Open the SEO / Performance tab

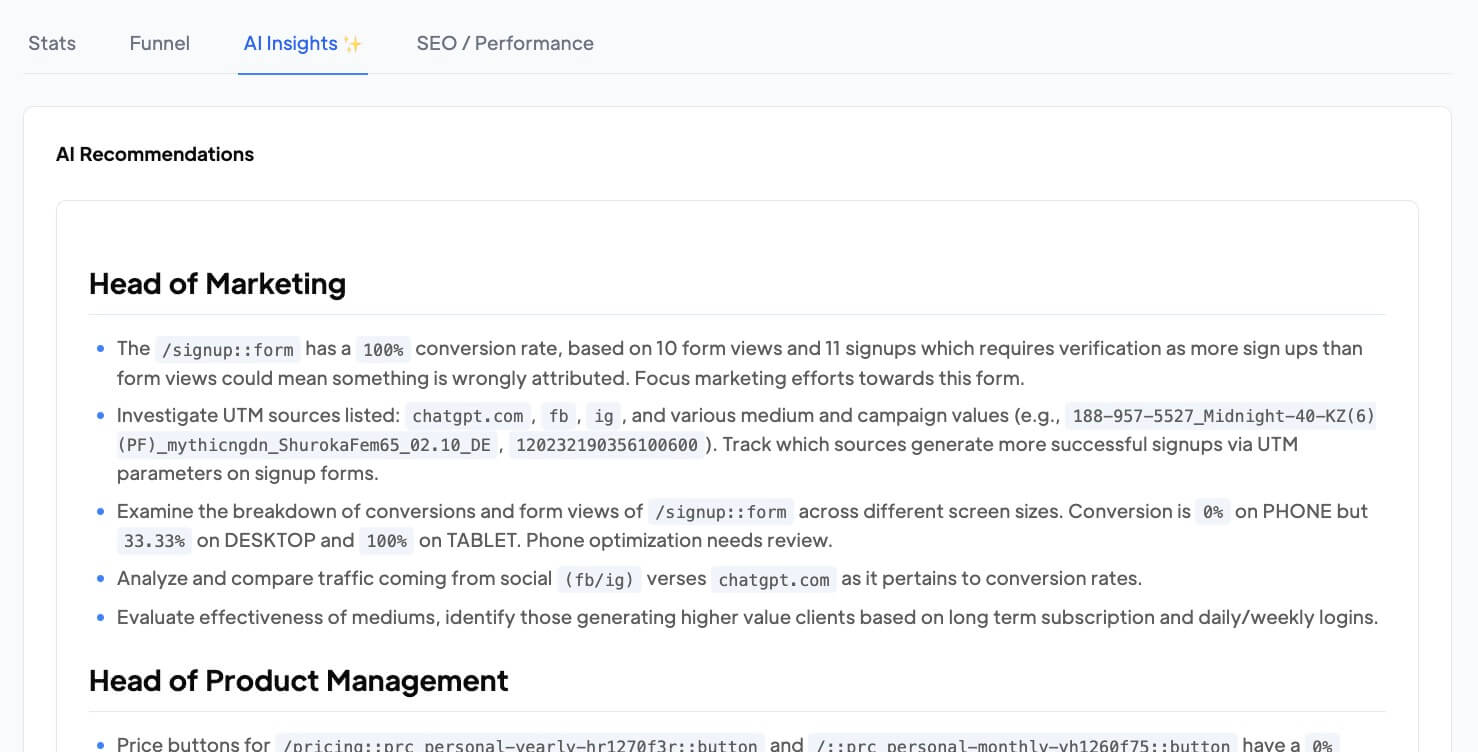tap(505, 43)
